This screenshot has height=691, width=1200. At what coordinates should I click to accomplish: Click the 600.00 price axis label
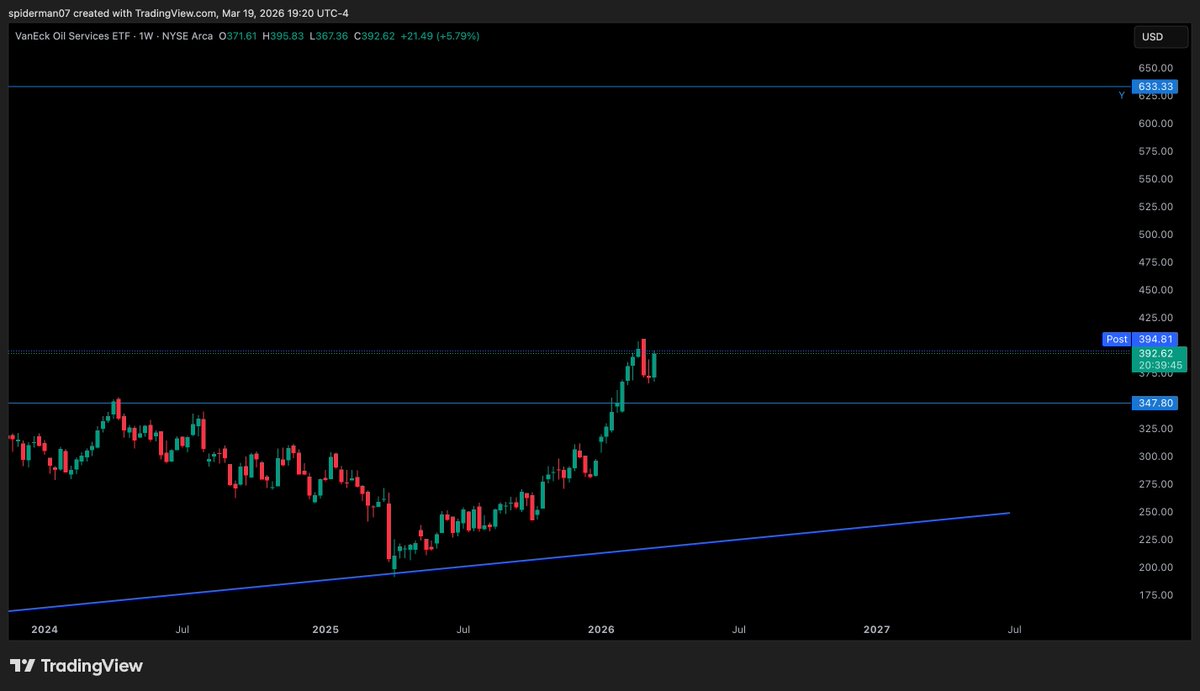(x=1154, y=124)
